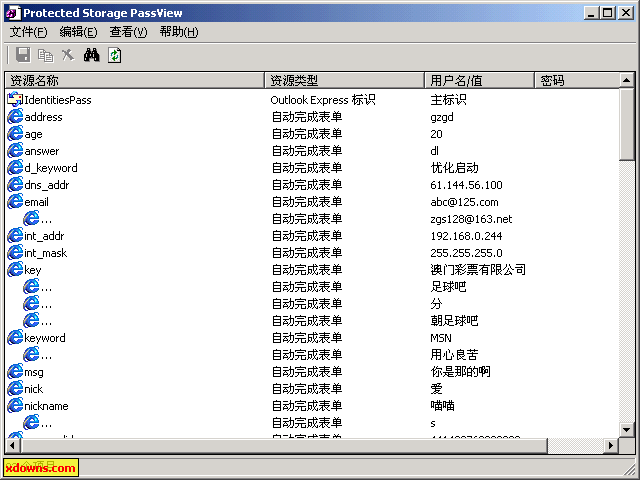Click the IE icon beside int_addr
The height and width of the screenshot is (480, 640).
pyautogui.click(x=15, y=236)
